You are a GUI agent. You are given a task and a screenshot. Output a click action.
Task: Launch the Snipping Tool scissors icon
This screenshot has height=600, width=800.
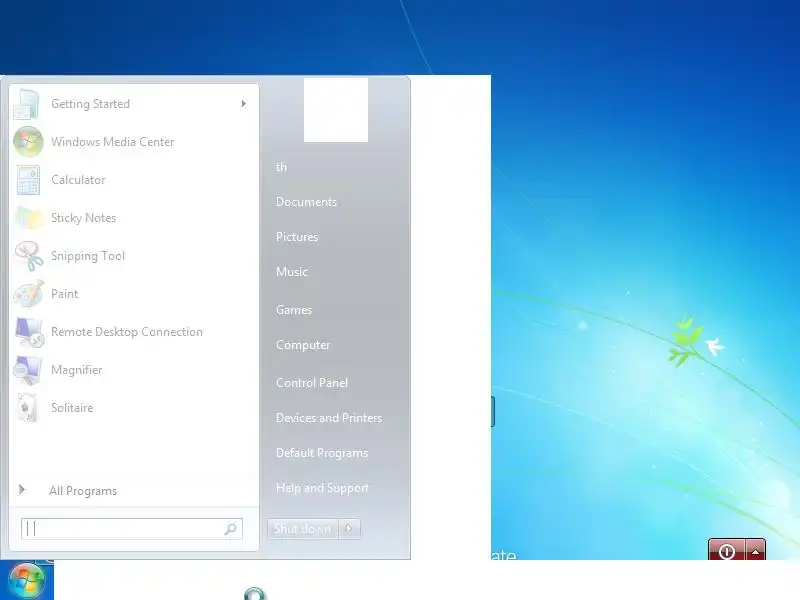click(29, 256)
